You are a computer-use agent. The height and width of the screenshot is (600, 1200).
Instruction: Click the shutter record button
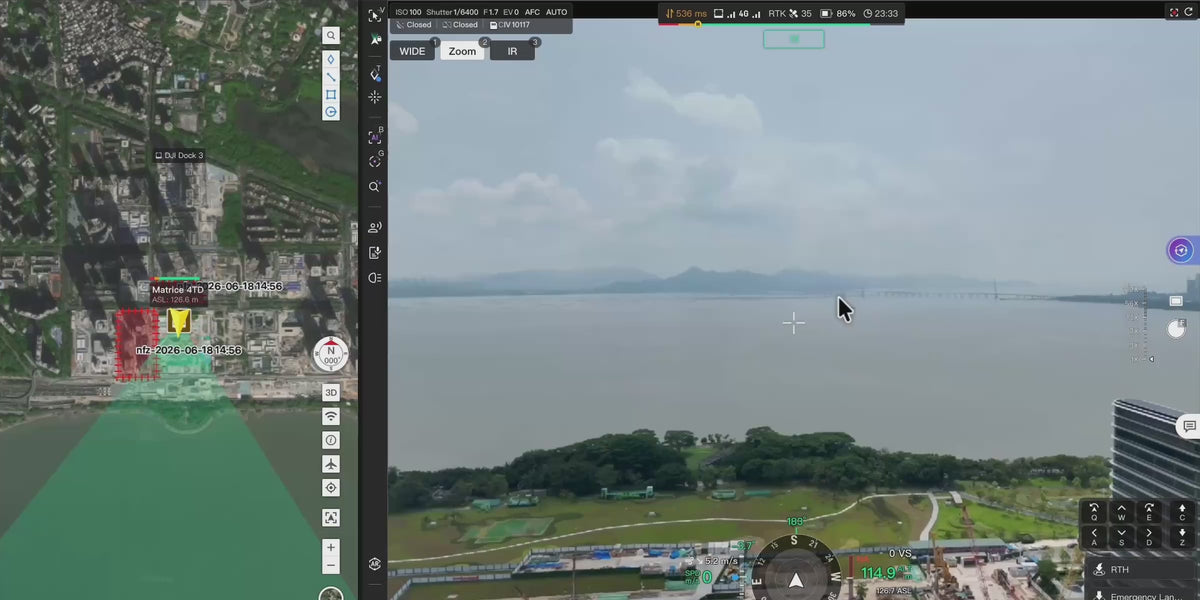click(1176, 329)
